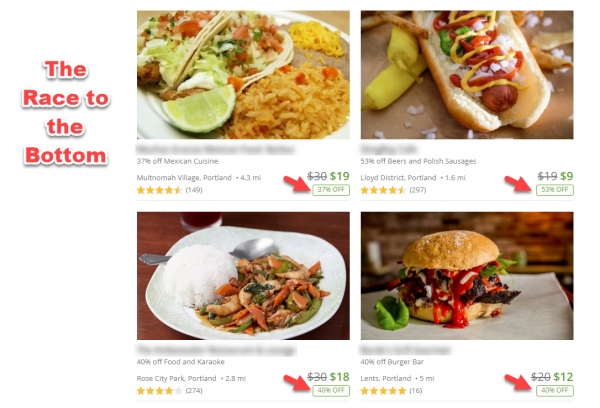600x408 pixels.
Task: Click the Race to the Bottom heading
Action: [66, 113]
